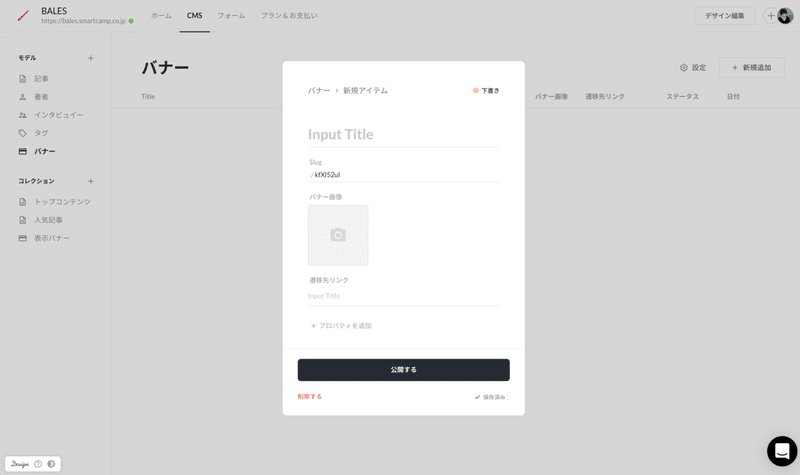Click the Title column header
This screenshot has height=475, width=800.
(x=148, y=96)
